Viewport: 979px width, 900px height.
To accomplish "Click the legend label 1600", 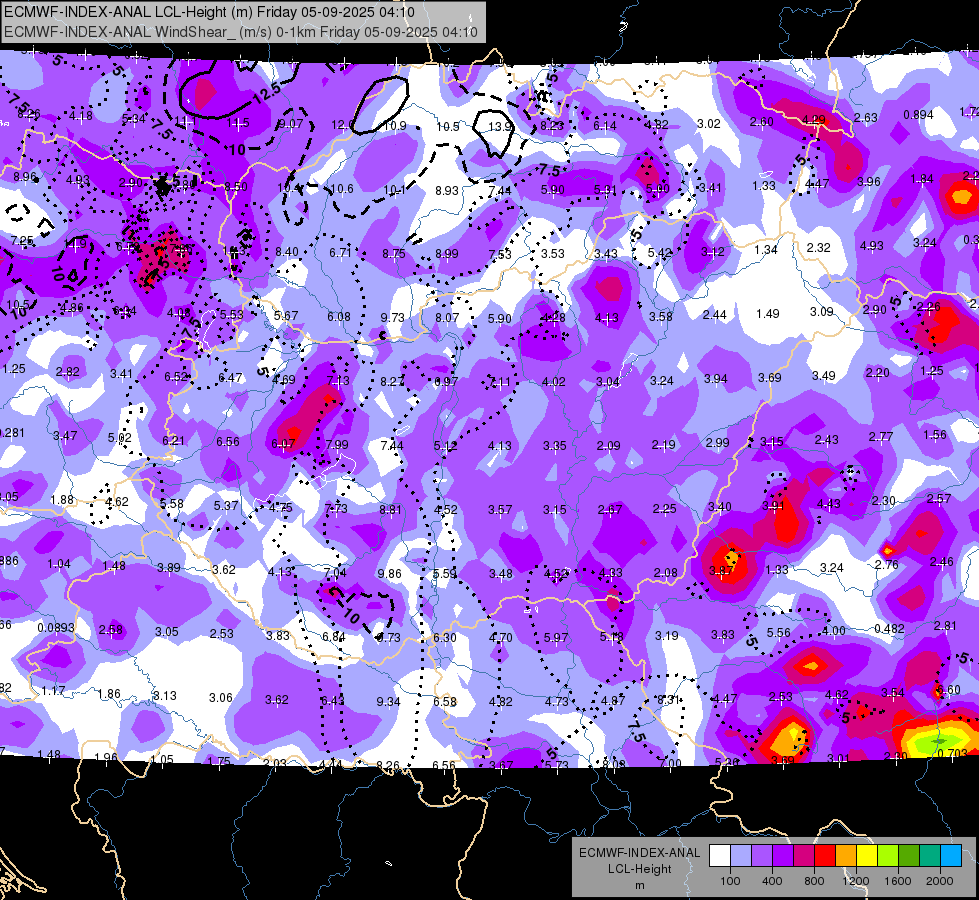I will click(897, 881).
